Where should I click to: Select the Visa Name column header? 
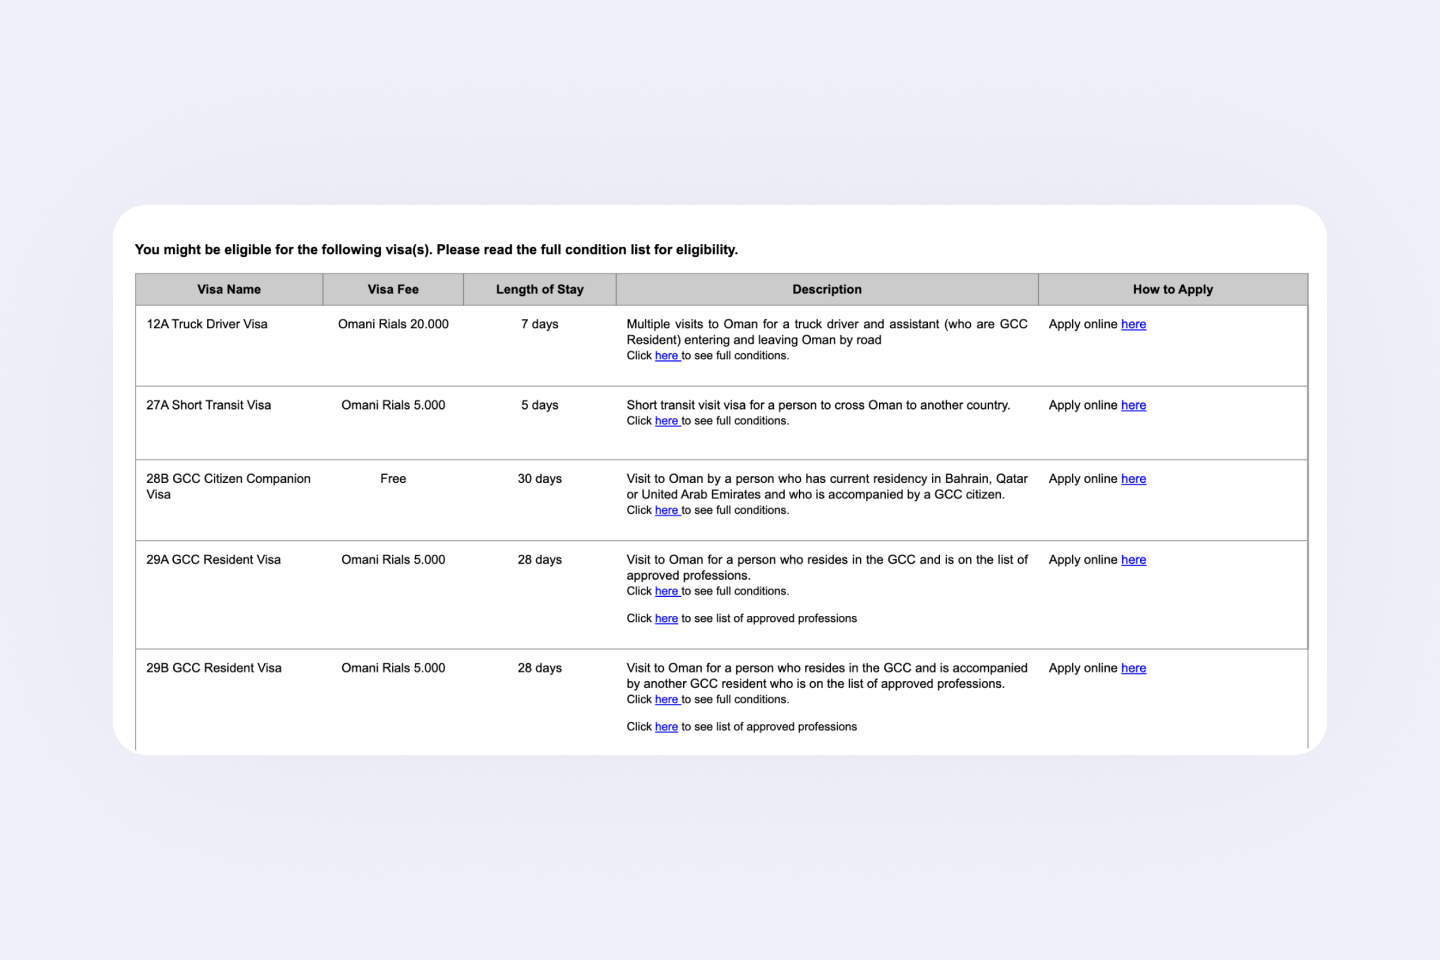[x=229, y=290]
